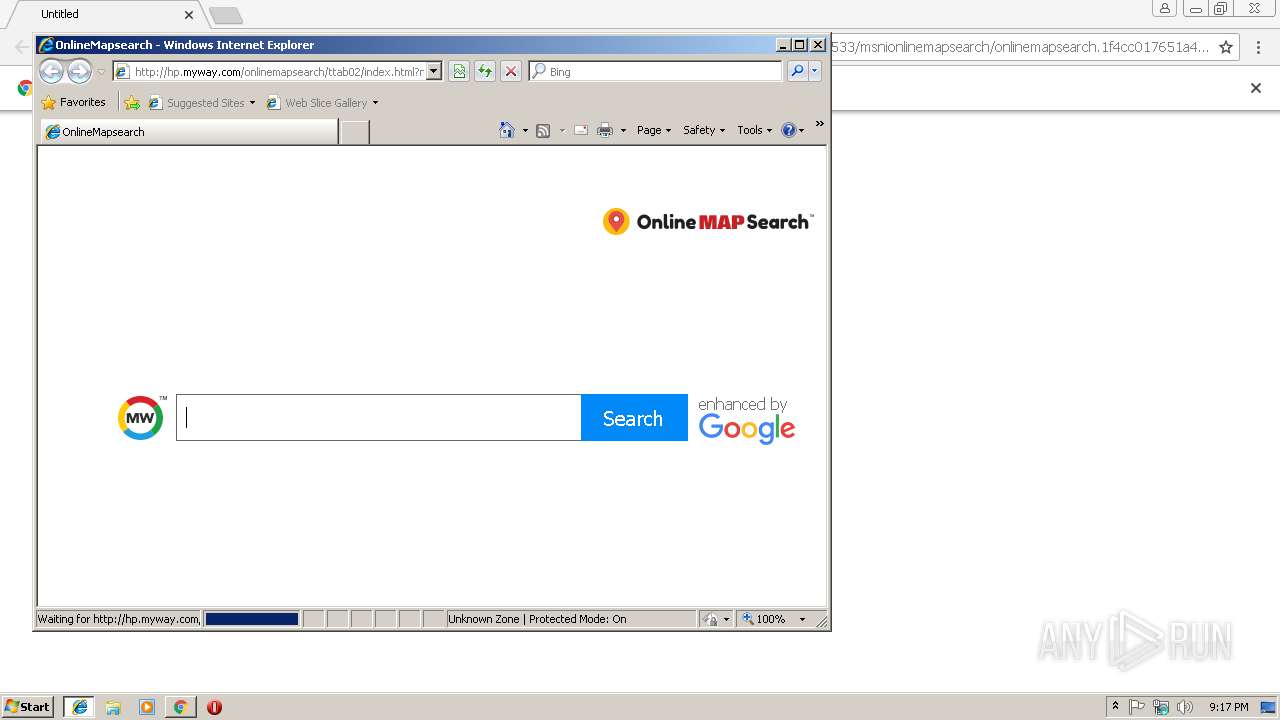The height and width of the screenshot is (720, 1280).
Task: Click Unknown Zone Protected Mode status text
Action: [537, 619]
